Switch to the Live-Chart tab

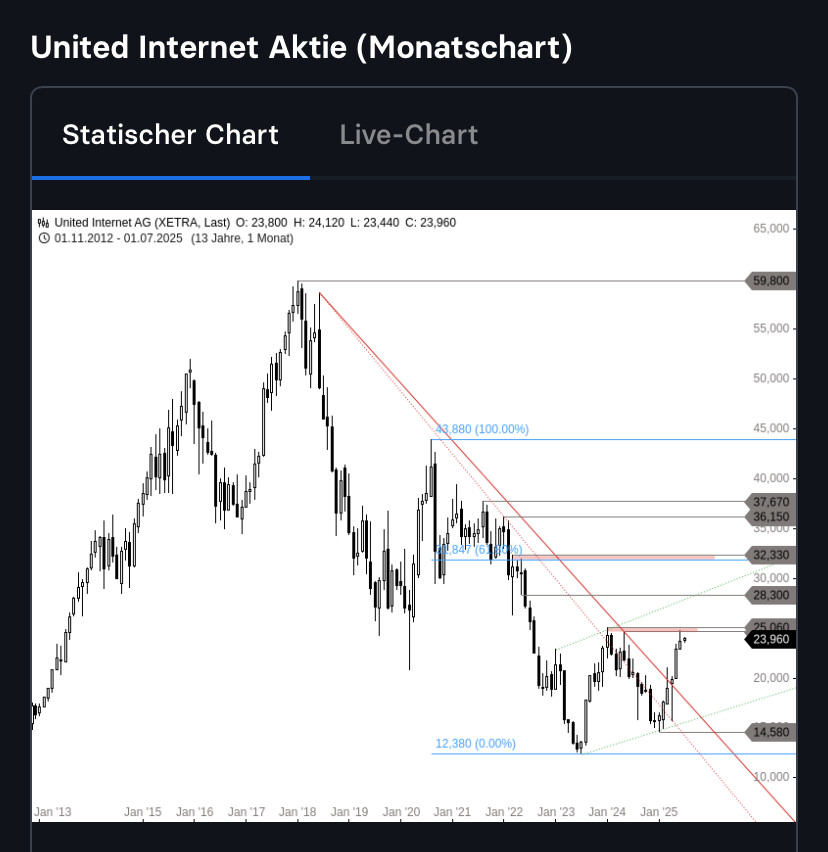(409, 134)
